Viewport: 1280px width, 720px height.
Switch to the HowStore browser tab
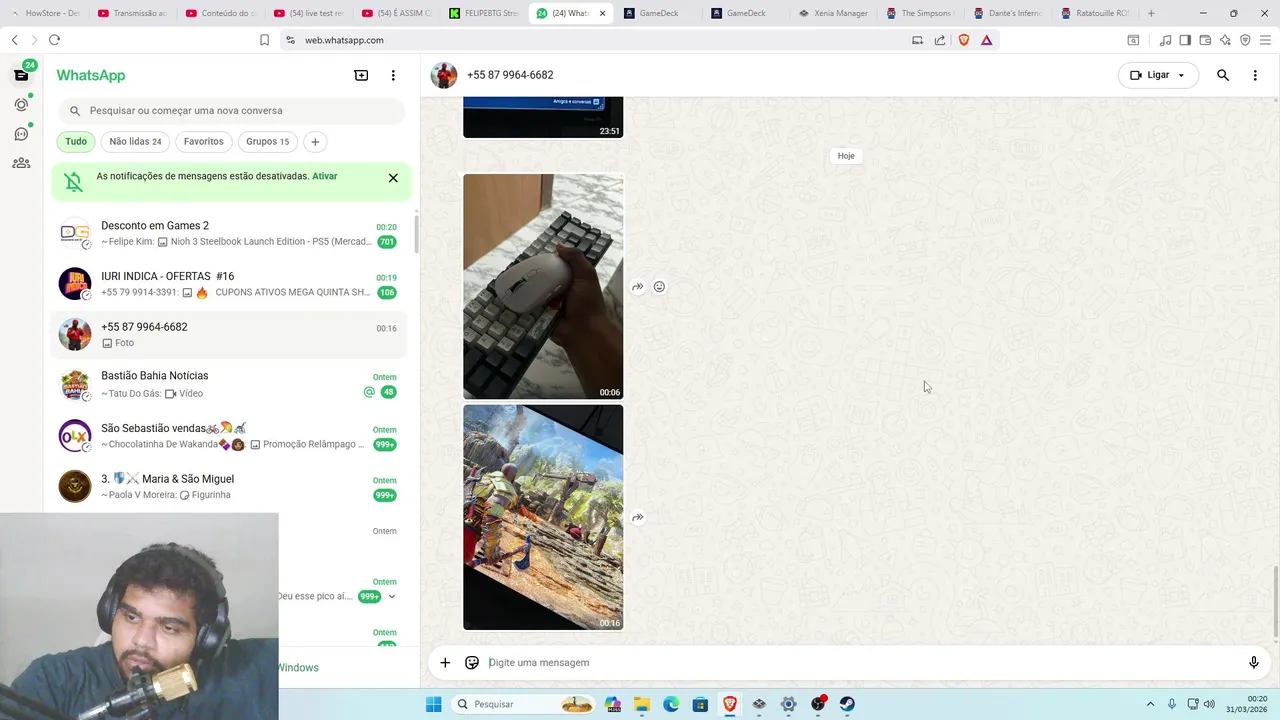[46, 13]
